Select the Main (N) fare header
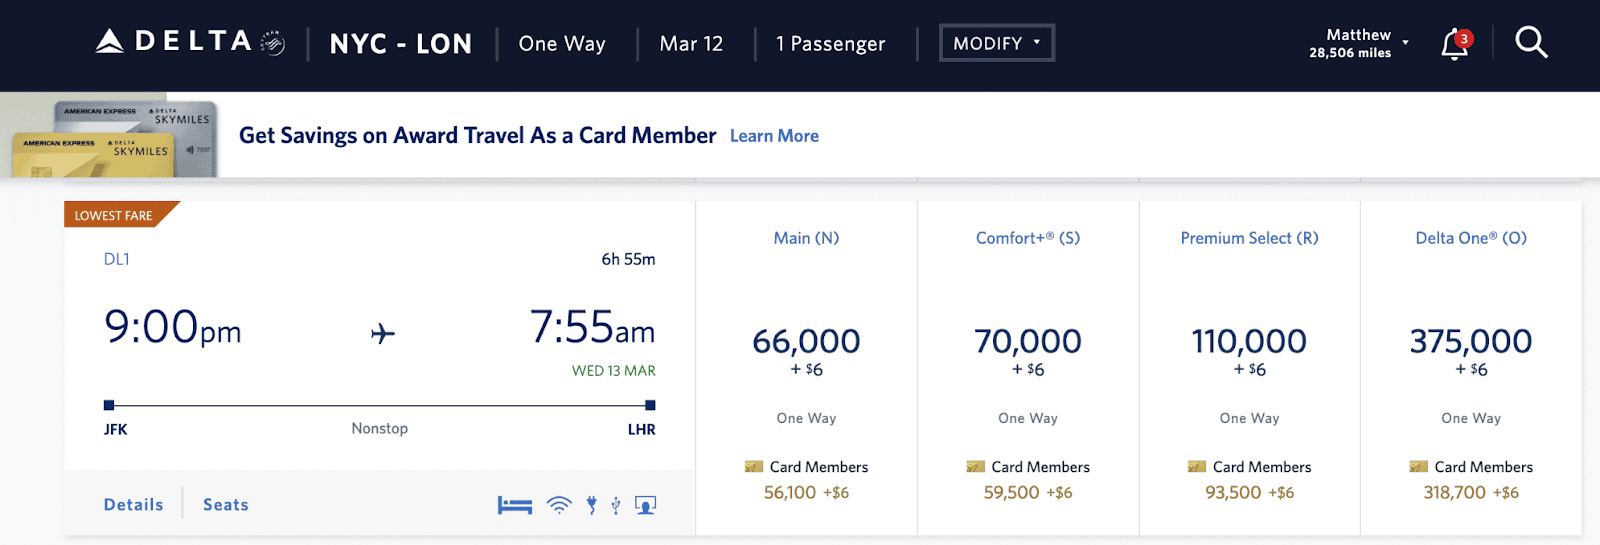 [x=806, y=238]
